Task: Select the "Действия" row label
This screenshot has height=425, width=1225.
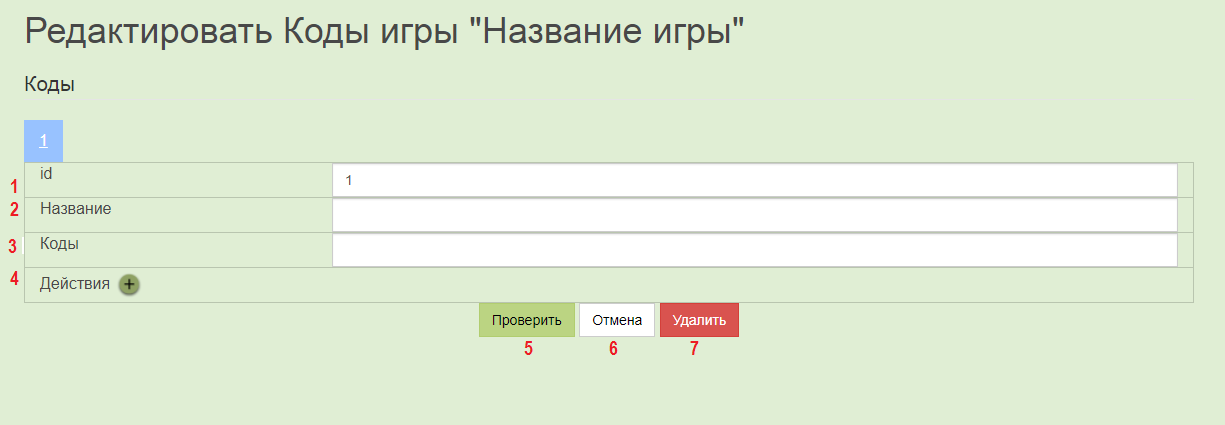Action: coord(75,284)
